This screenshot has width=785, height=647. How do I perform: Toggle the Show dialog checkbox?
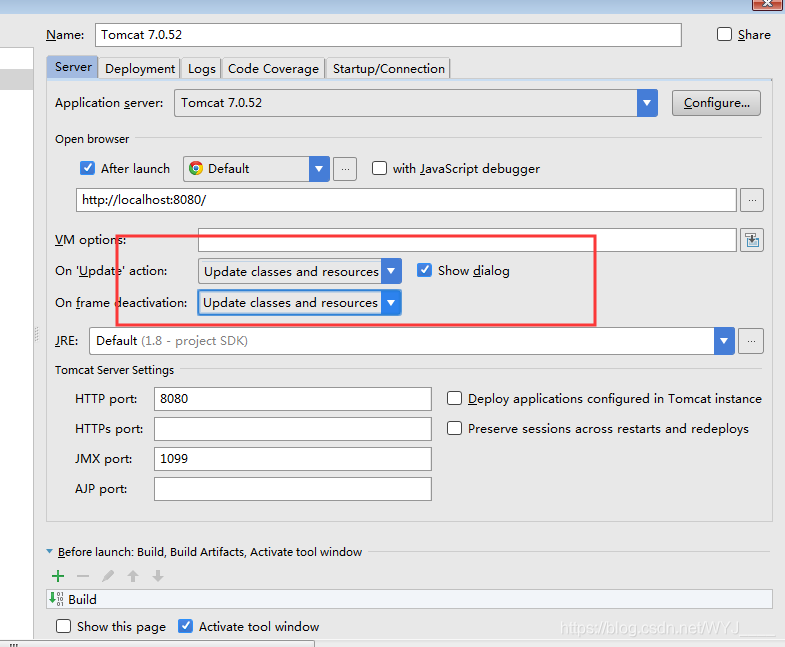click(424, 270)
